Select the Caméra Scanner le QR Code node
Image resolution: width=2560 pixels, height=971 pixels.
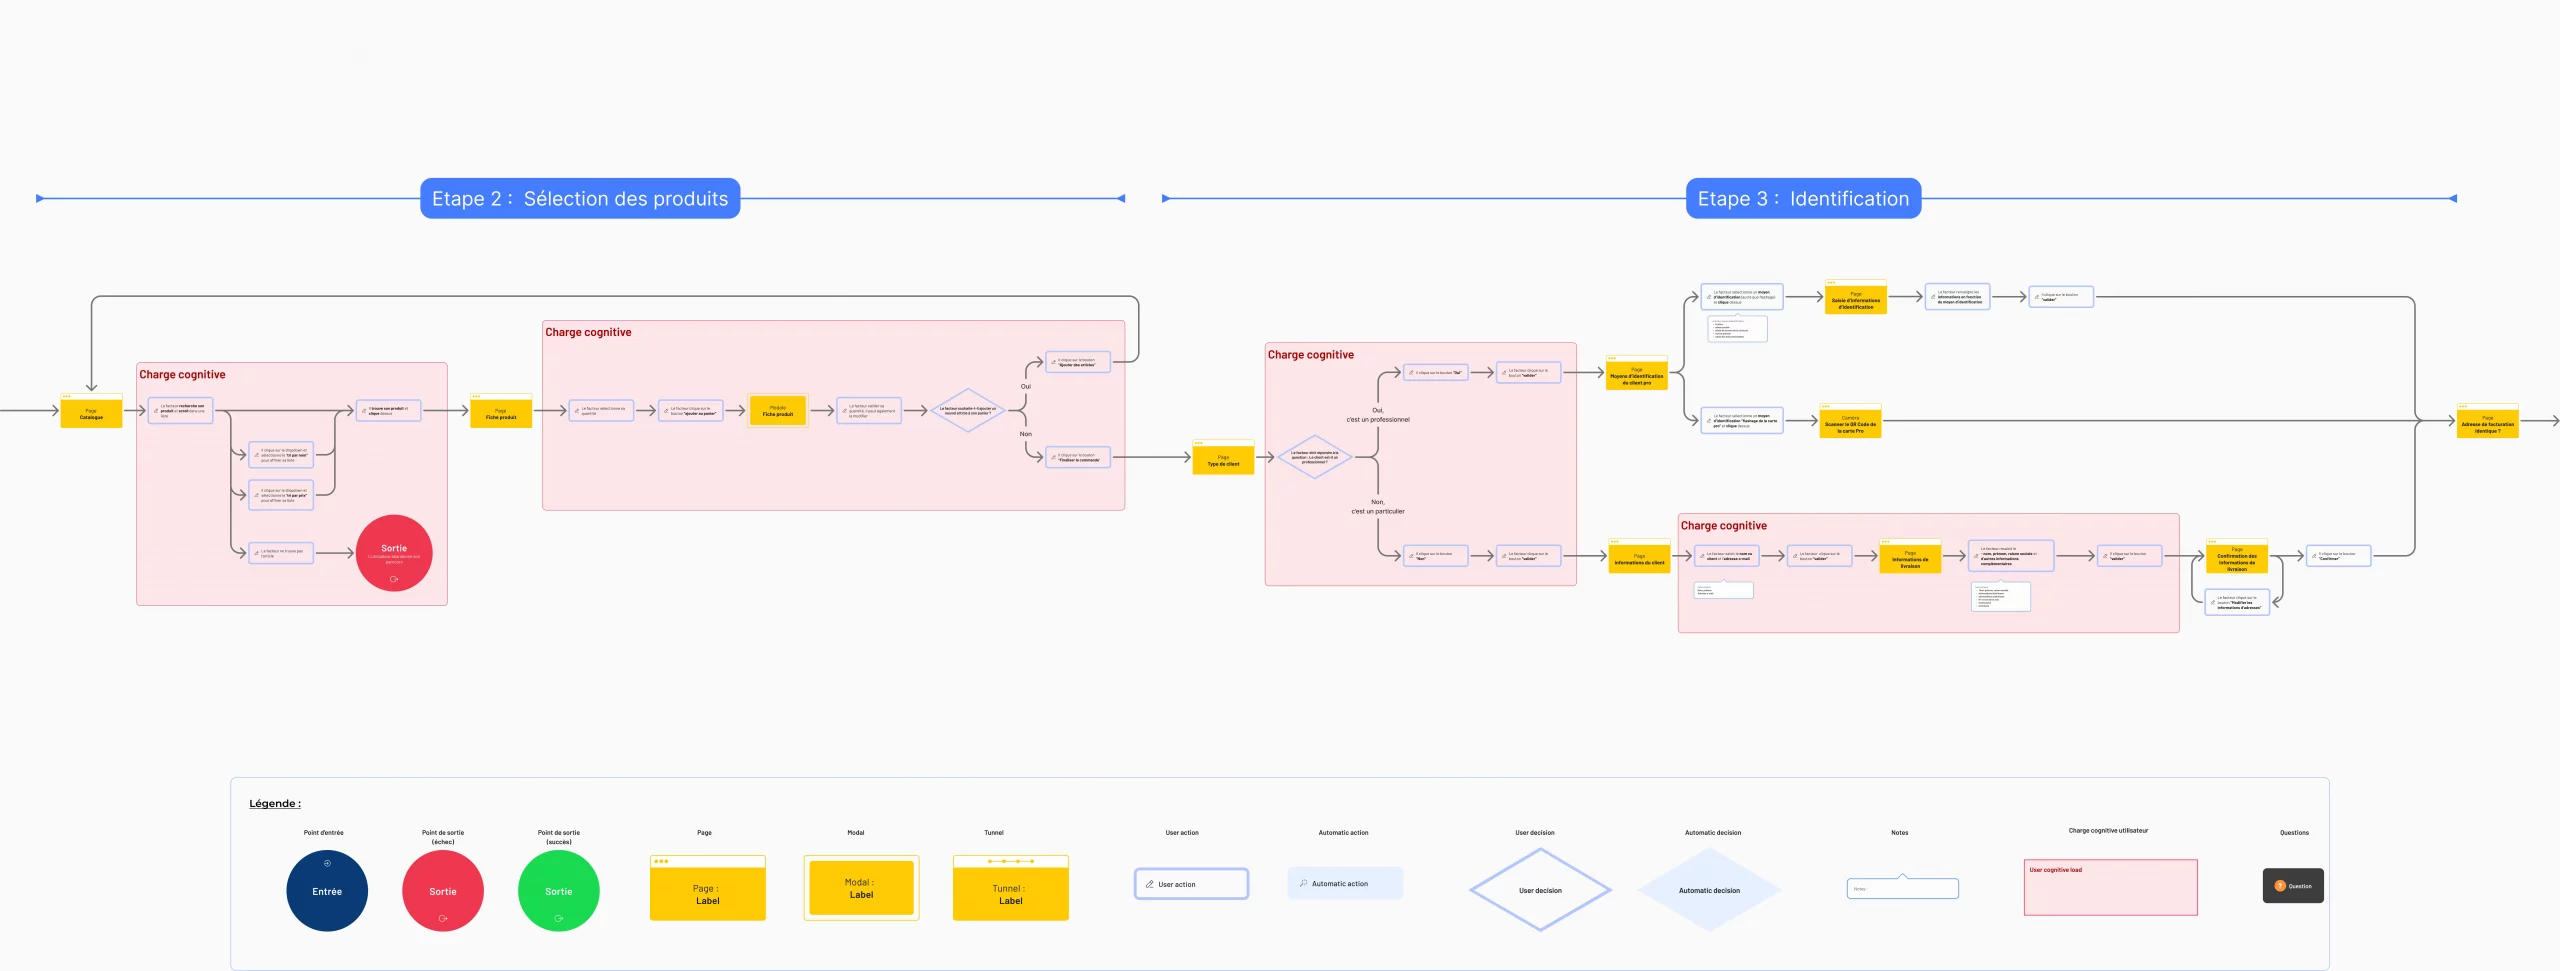pos(1850,421)
